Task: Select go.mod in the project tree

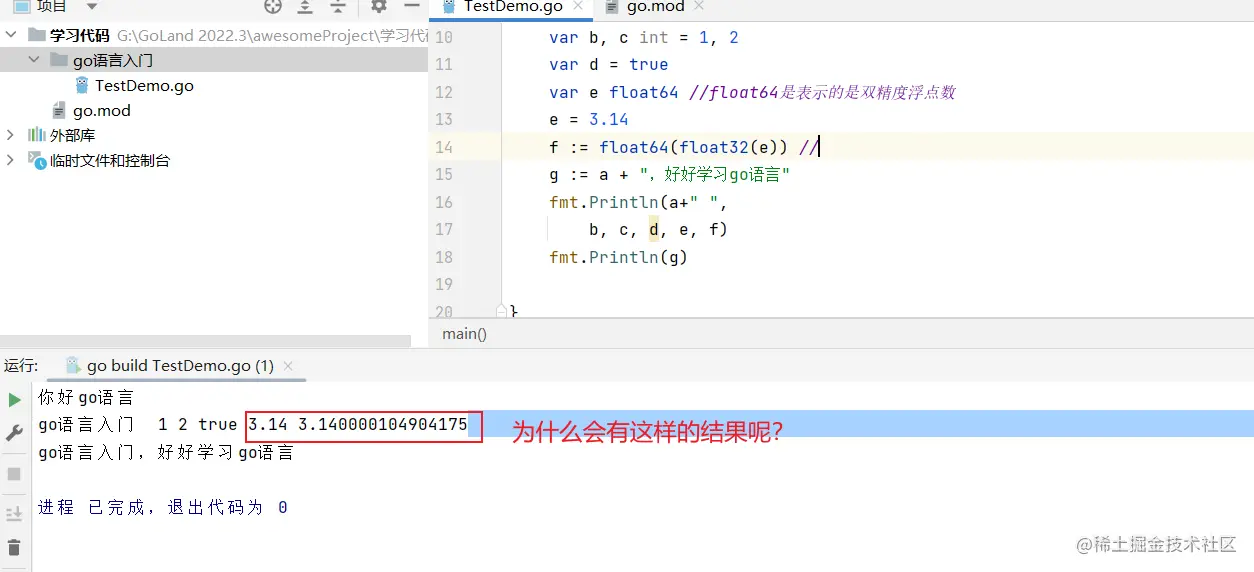Action: pyautogui.click(x=91, y=110)
